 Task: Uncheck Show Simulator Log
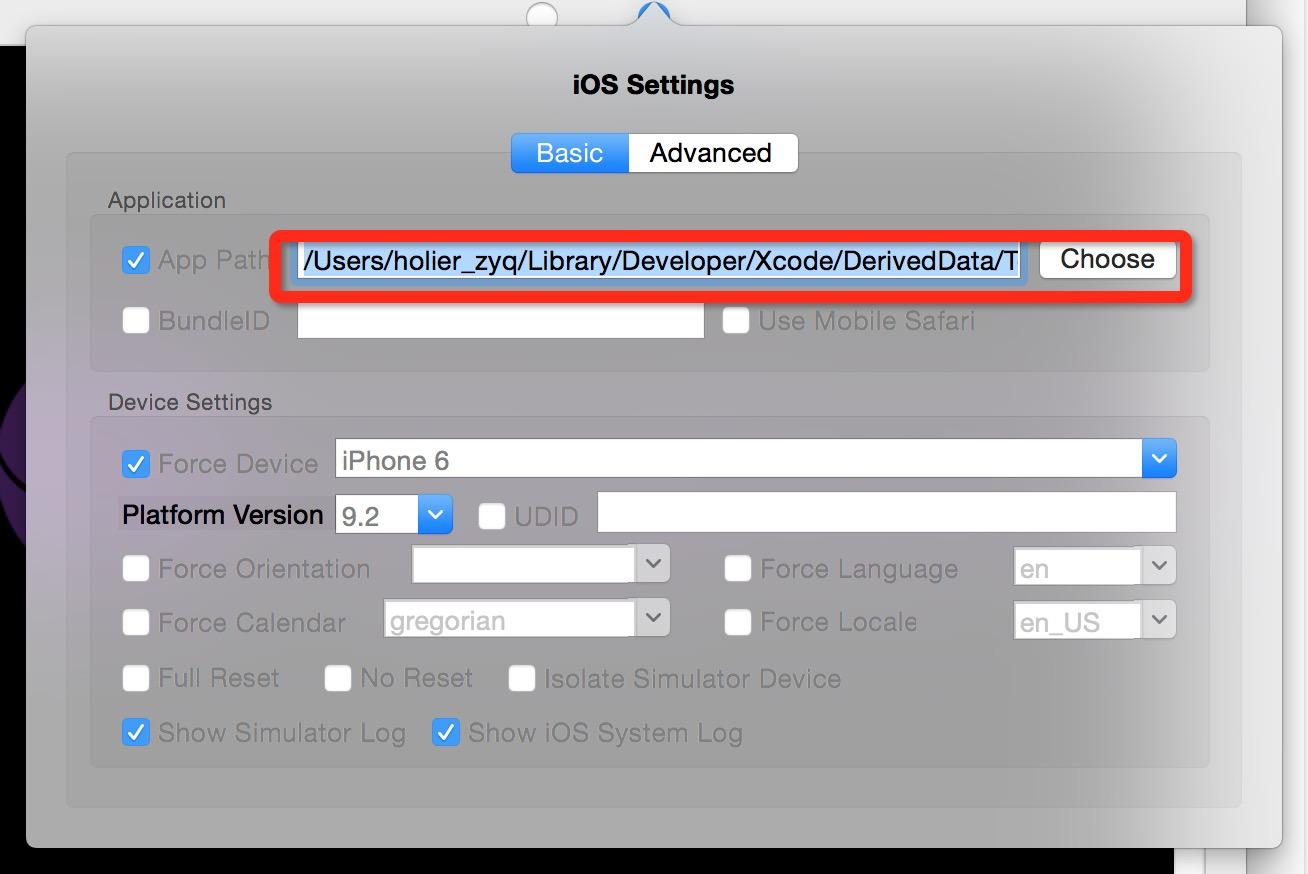tap(135, 732)
